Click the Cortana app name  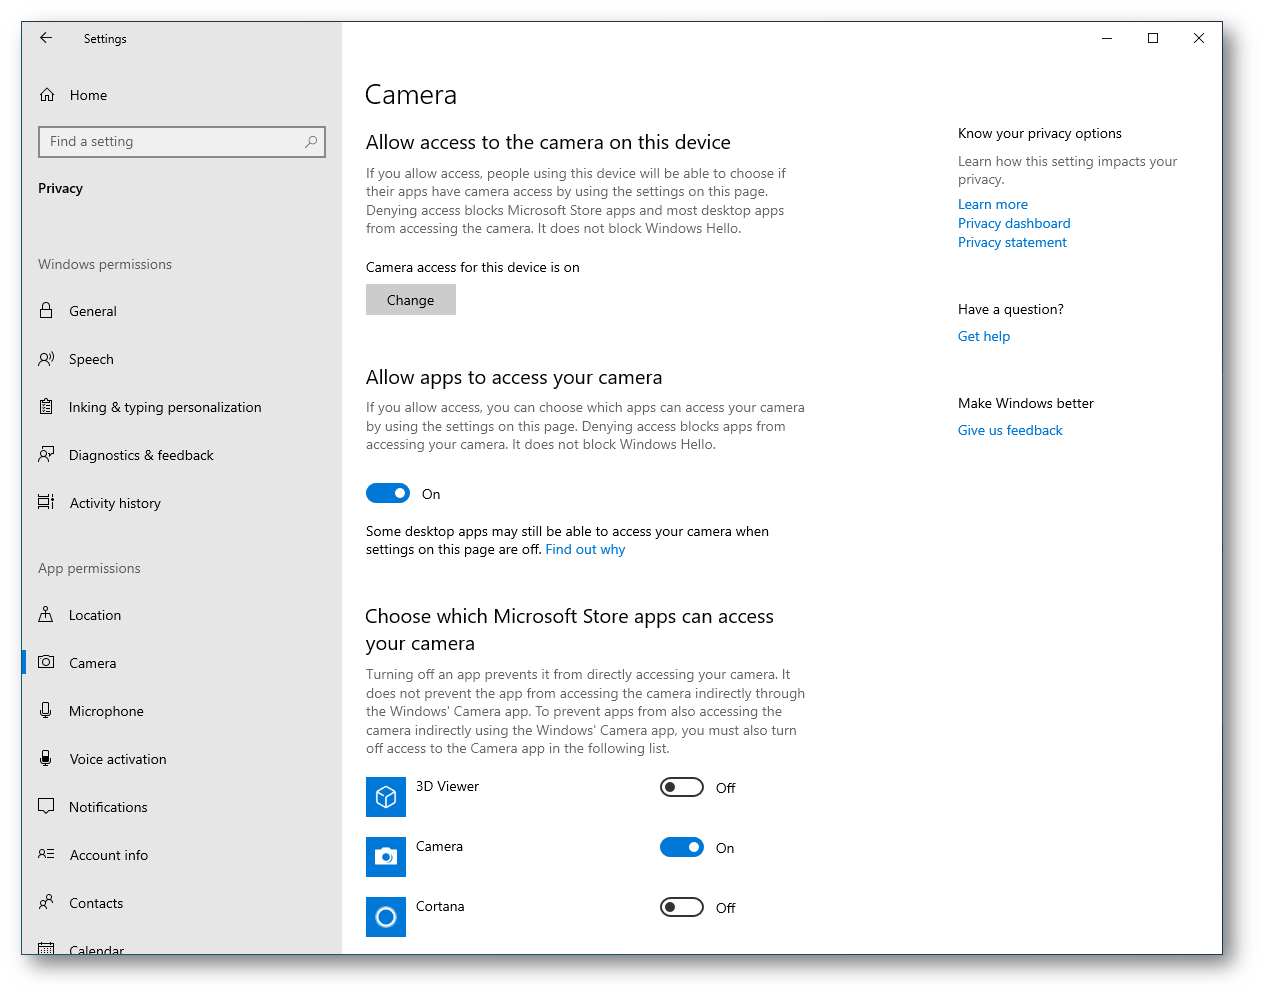click(x=440, y=906)
